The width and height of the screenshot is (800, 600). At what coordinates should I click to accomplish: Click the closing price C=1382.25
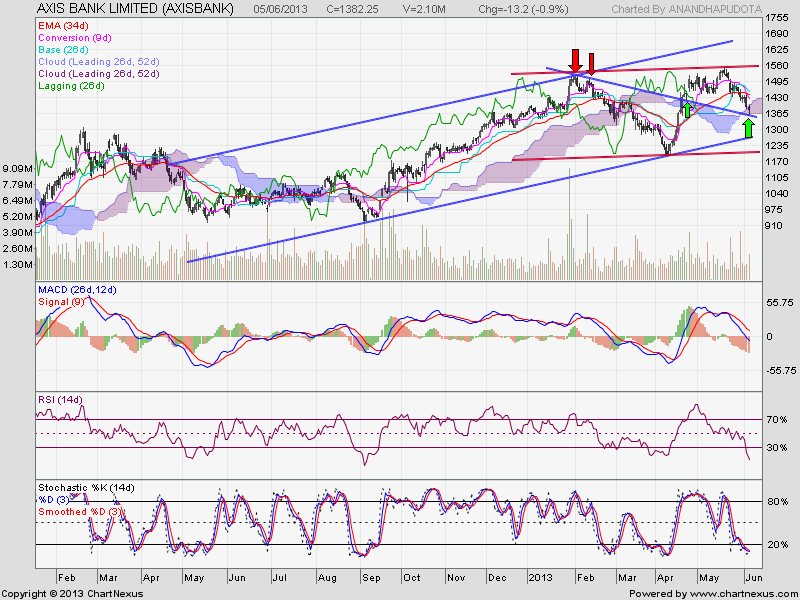353,9
